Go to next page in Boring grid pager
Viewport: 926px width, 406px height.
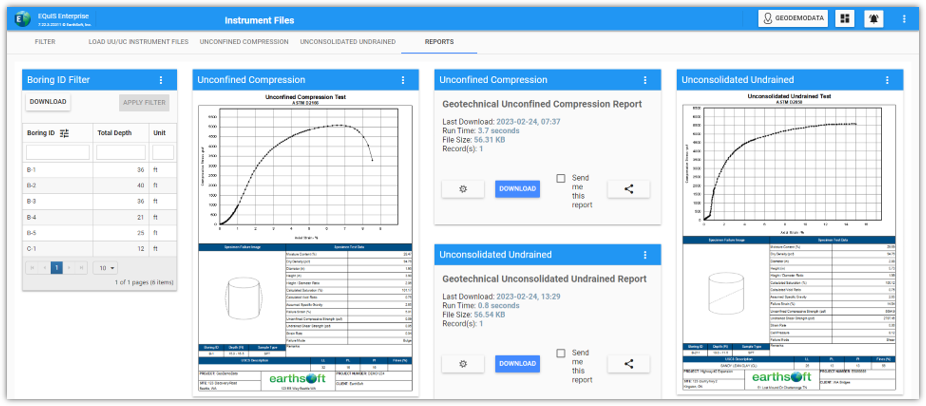[70, 268]
